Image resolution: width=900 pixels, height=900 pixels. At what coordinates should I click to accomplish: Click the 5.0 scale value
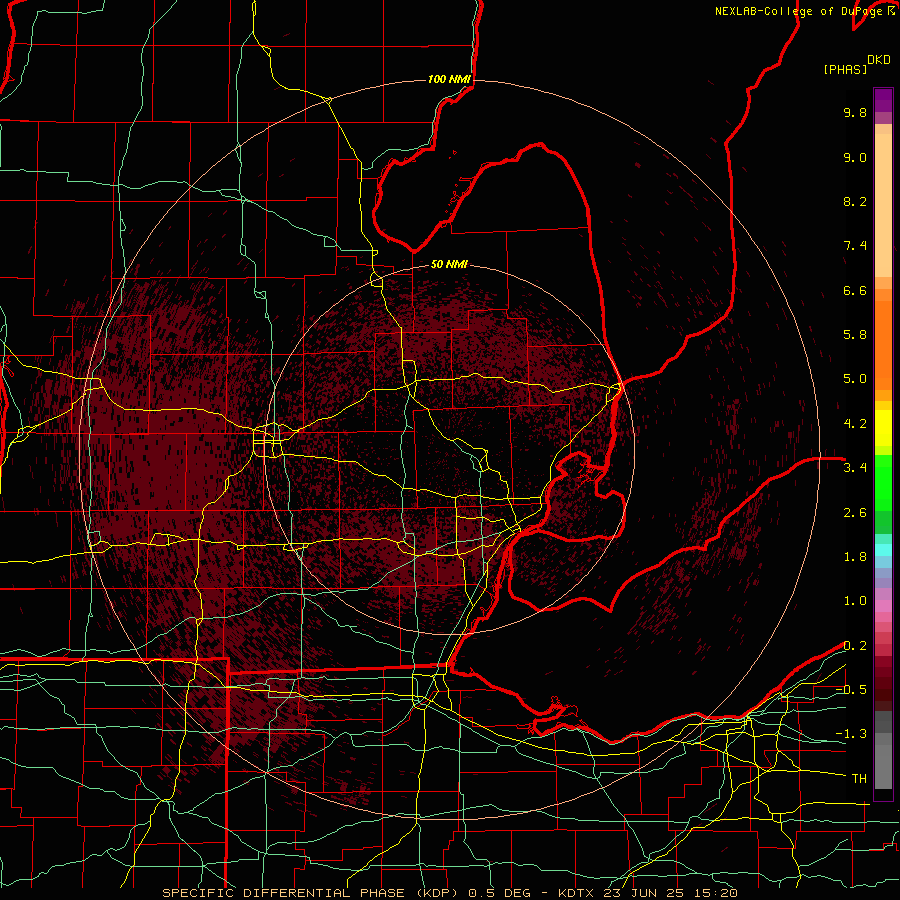(855, 379)
